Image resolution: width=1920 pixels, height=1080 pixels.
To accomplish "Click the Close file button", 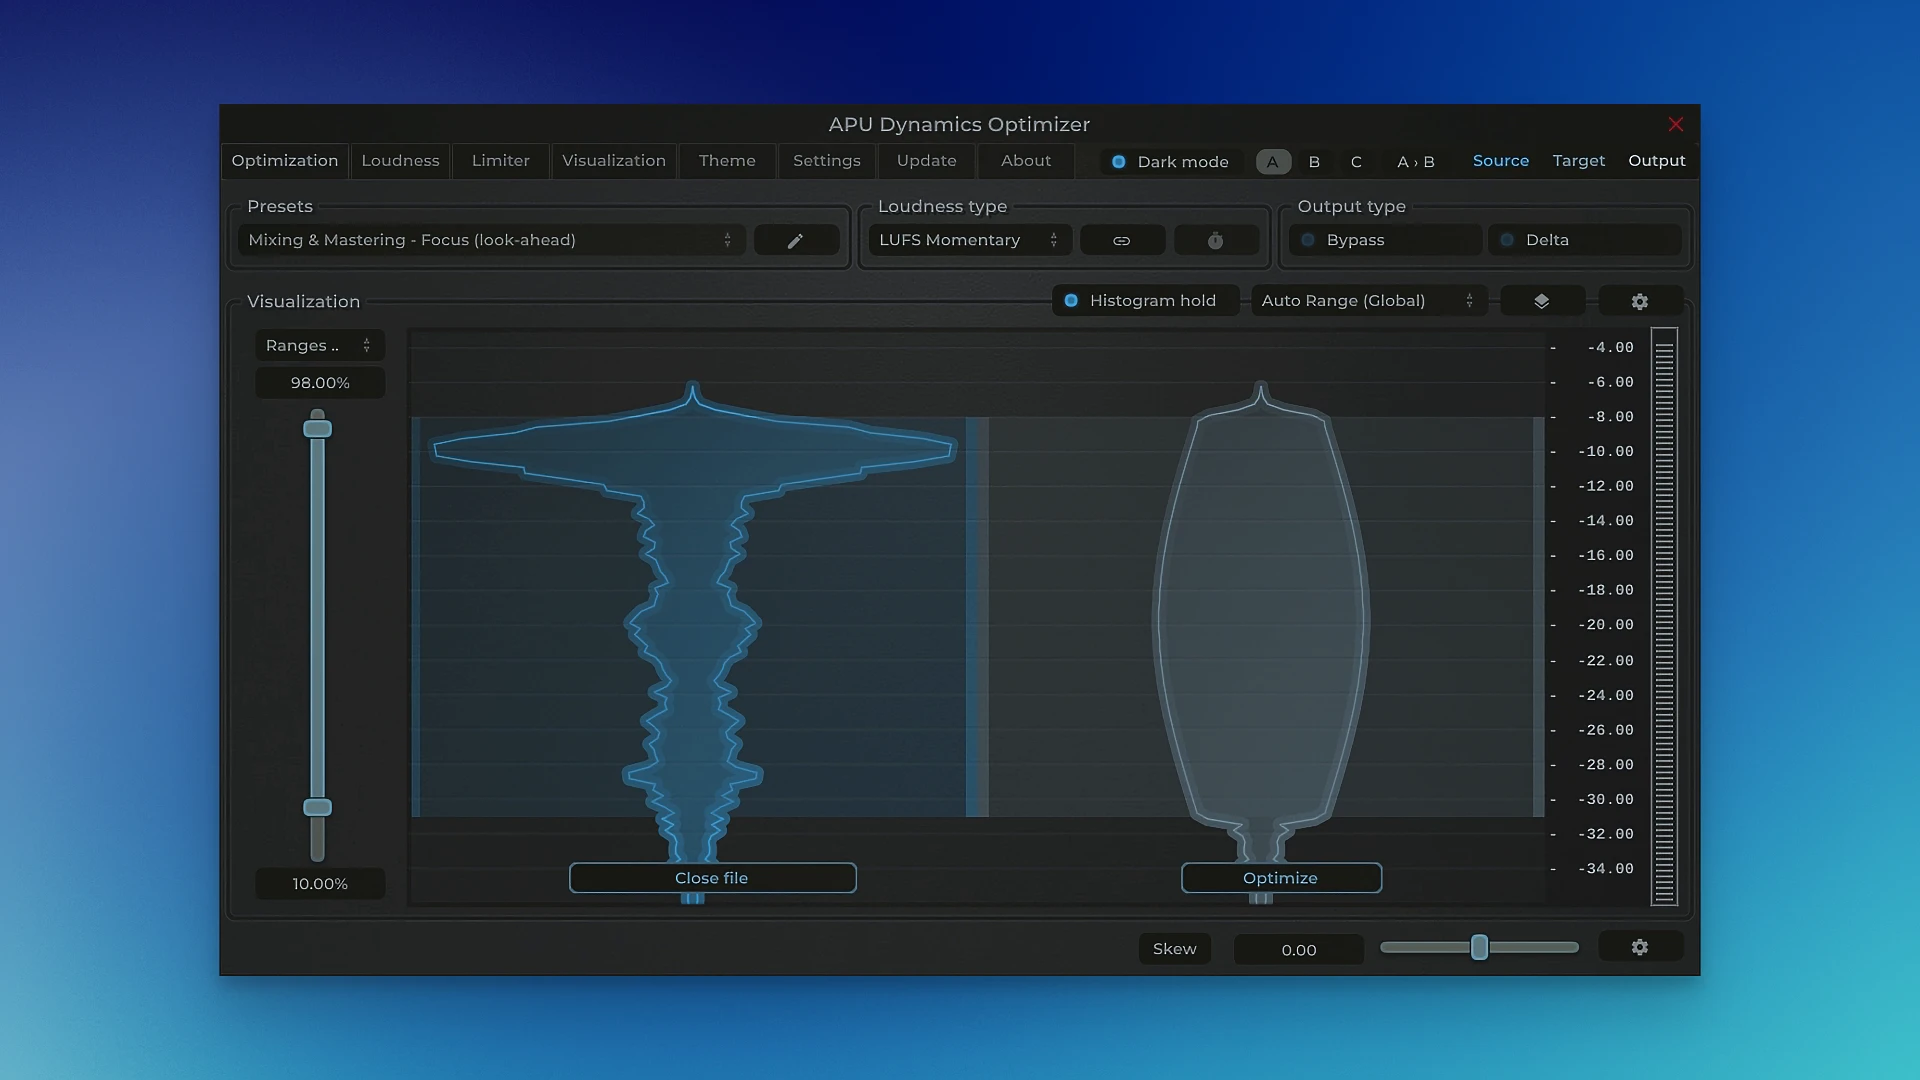I will click(x=711, y=878).
